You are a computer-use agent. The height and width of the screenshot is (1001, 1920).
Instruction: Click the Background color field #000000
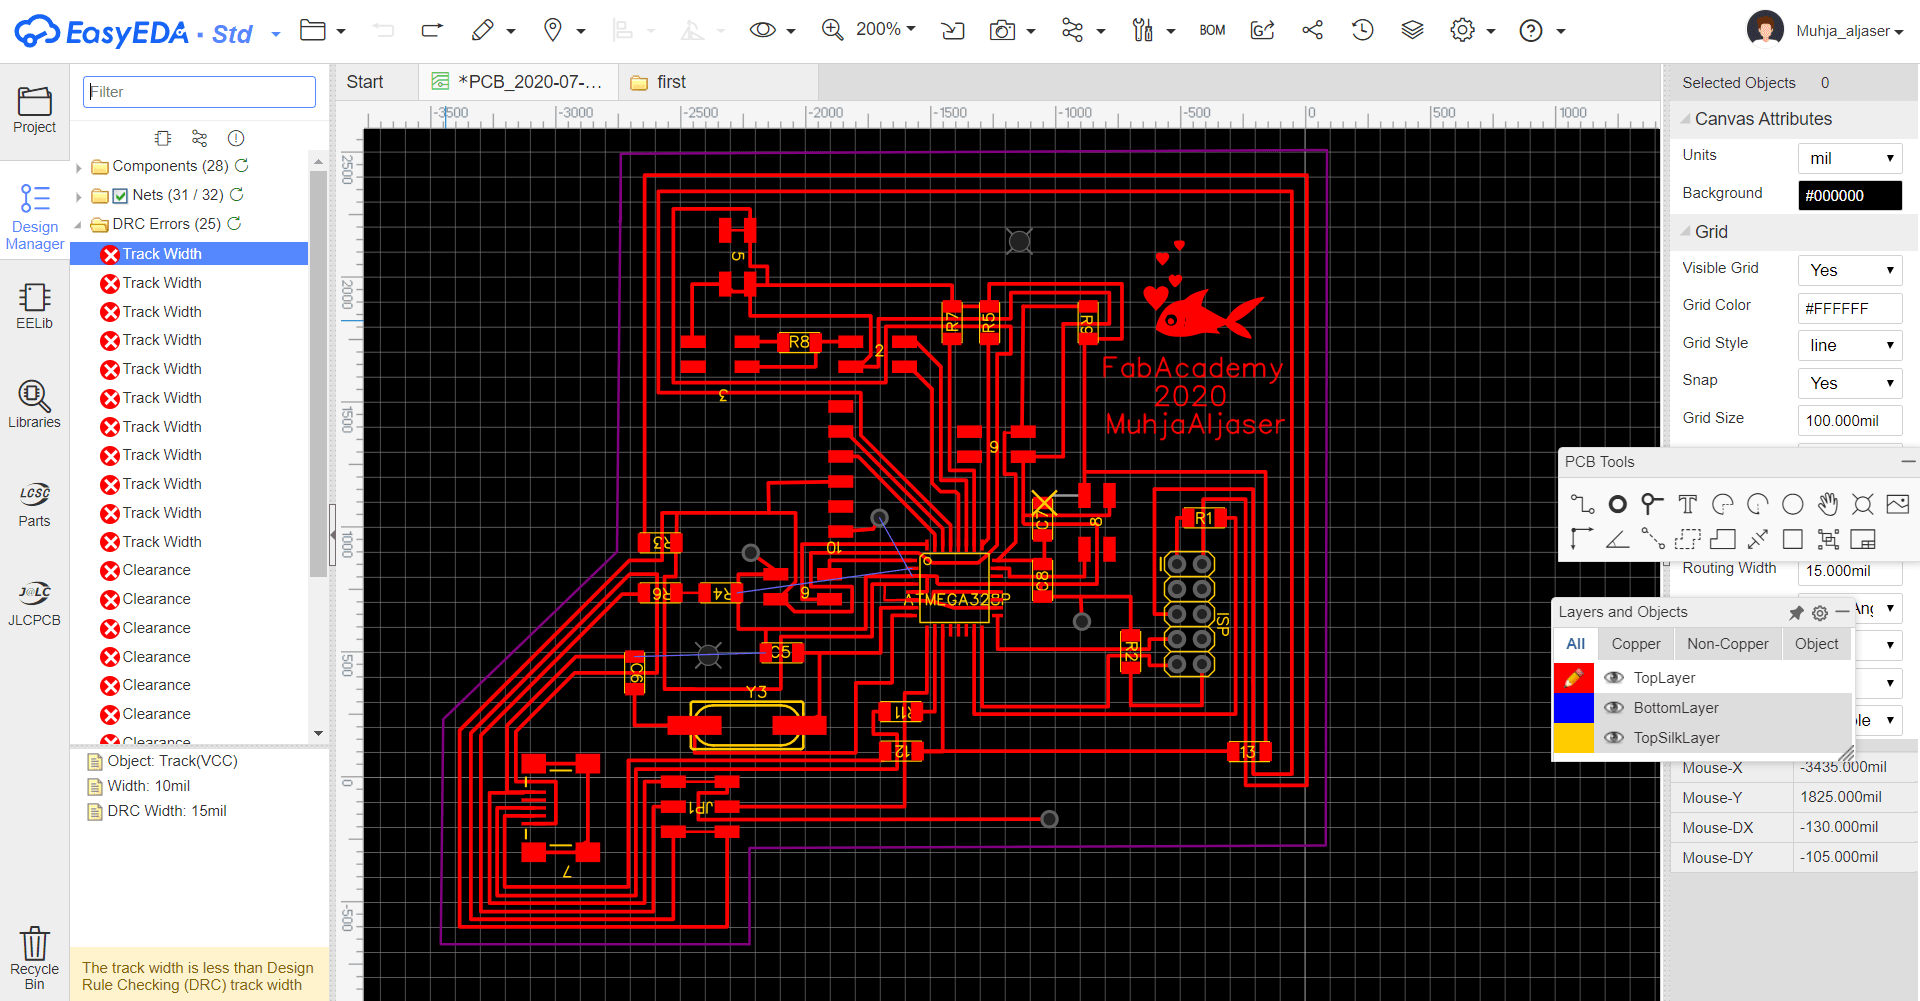click(1849, 195)
